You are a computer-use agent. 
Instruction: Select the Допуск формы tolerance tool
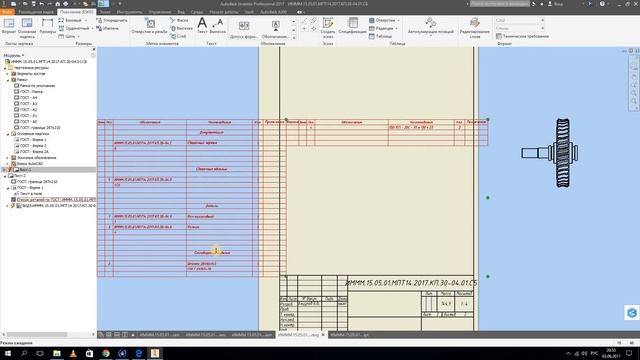tap(244, 29)
